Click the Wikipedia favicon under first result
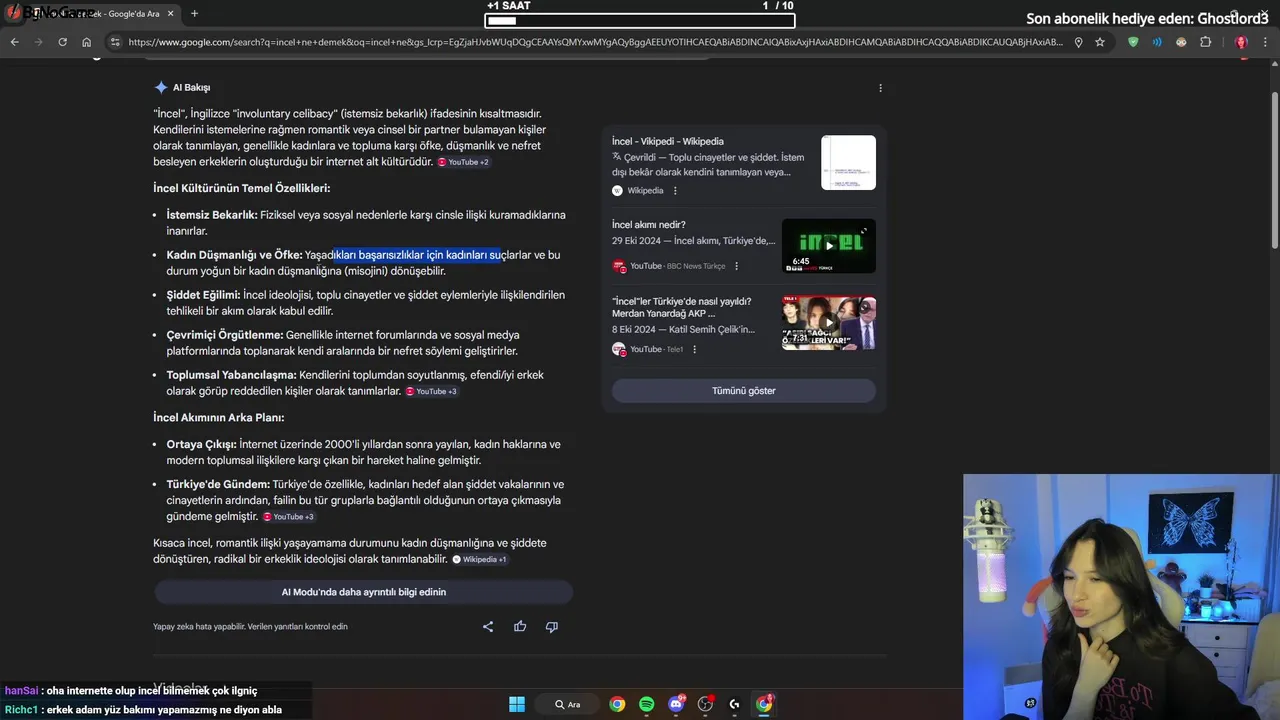The image size is (1280, 720). click(617, 191)
